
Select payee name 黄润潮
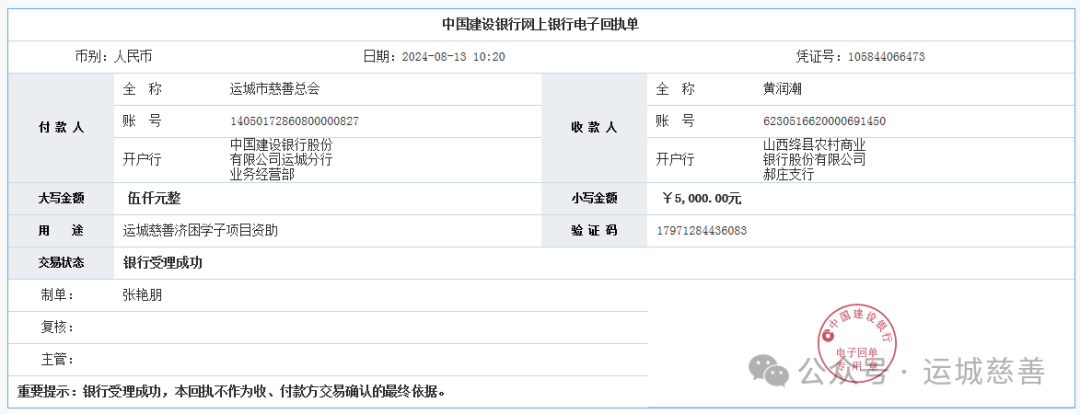(782, 89)
